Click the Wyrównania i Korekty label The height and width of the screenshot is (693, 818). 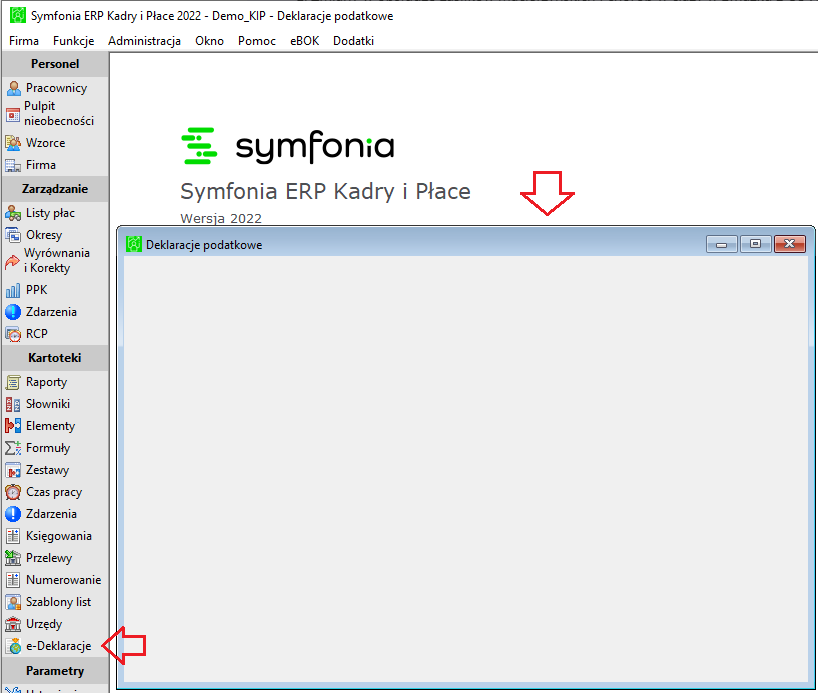[x=57, y=260]
